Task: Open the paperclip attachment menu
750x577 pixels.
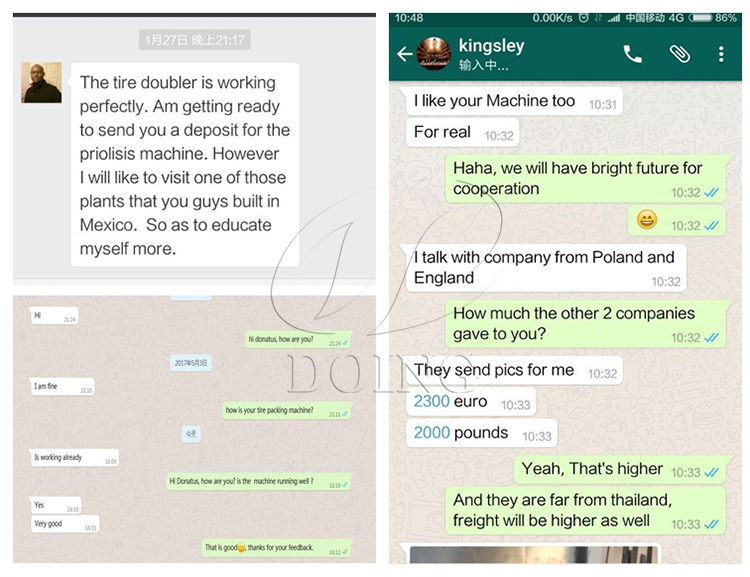Action: tap(679, 54)
